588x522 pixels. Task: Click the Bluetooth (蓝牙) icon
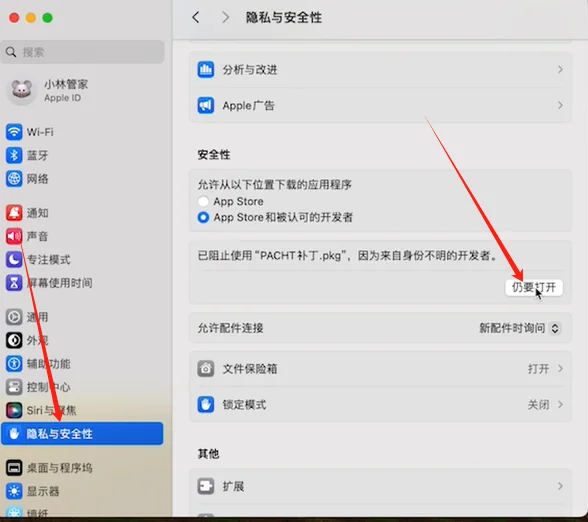14,155
